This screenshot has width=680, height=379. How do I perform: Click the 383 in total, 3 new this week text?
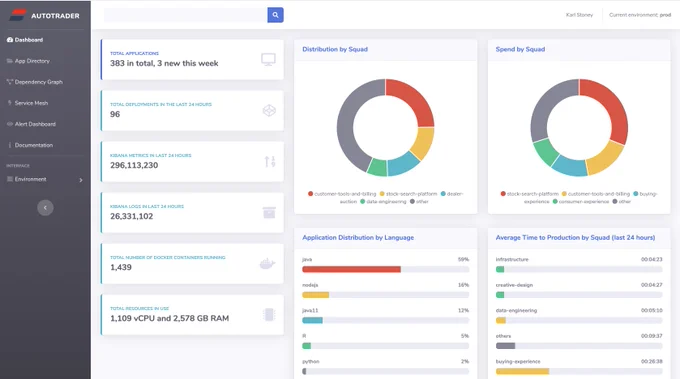point(164,63)
